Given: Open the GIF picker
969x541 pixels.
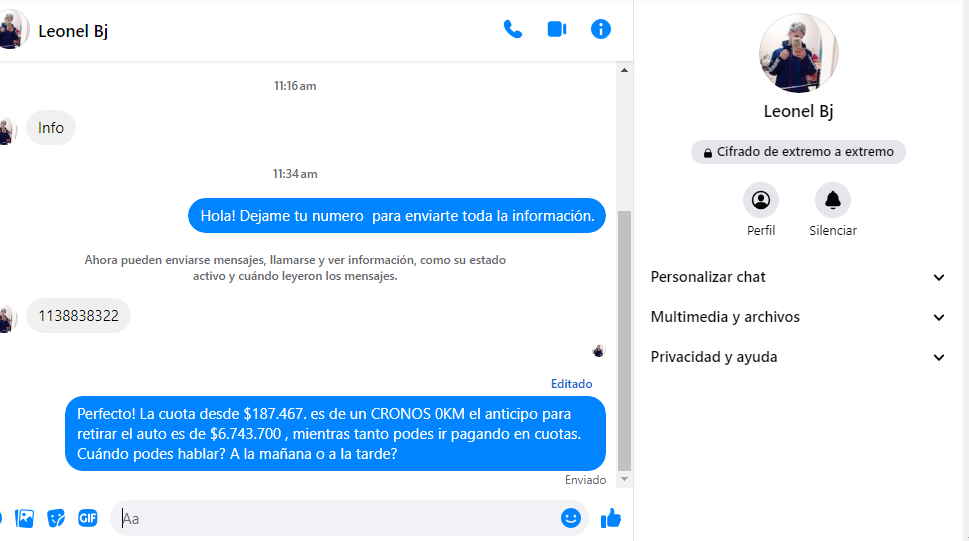Looking at the screenshot, I should pyautogui.click(x=88, y=518).
